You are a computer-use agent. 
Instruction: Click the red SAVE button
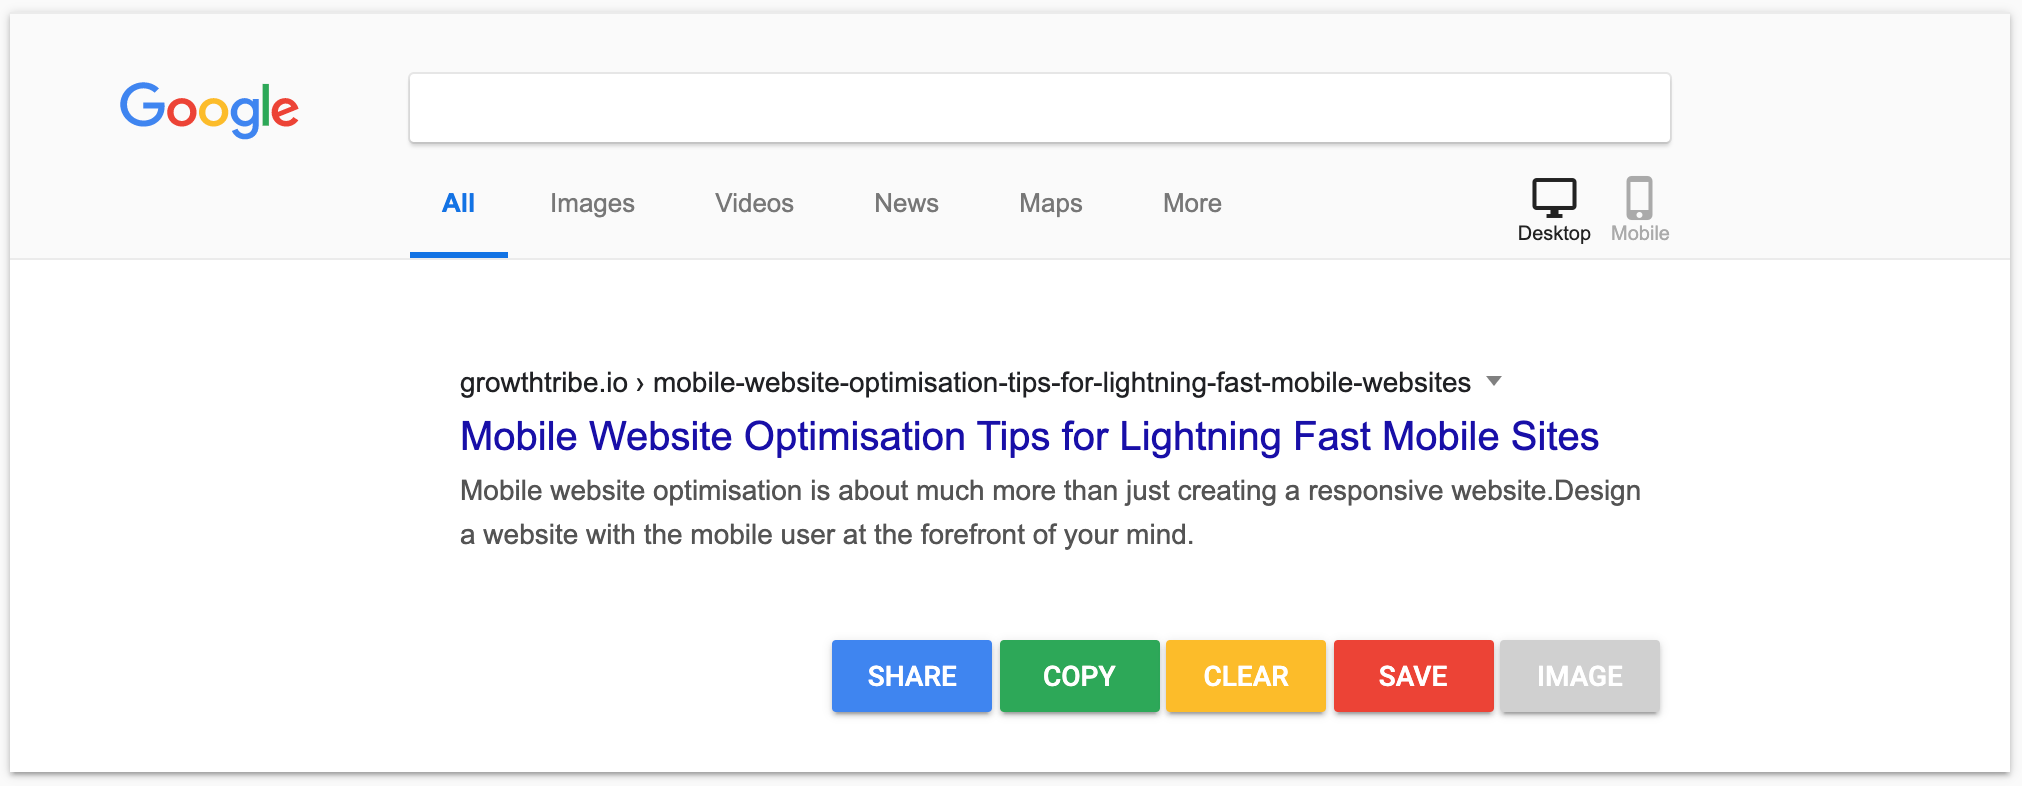pos(1414,676)
